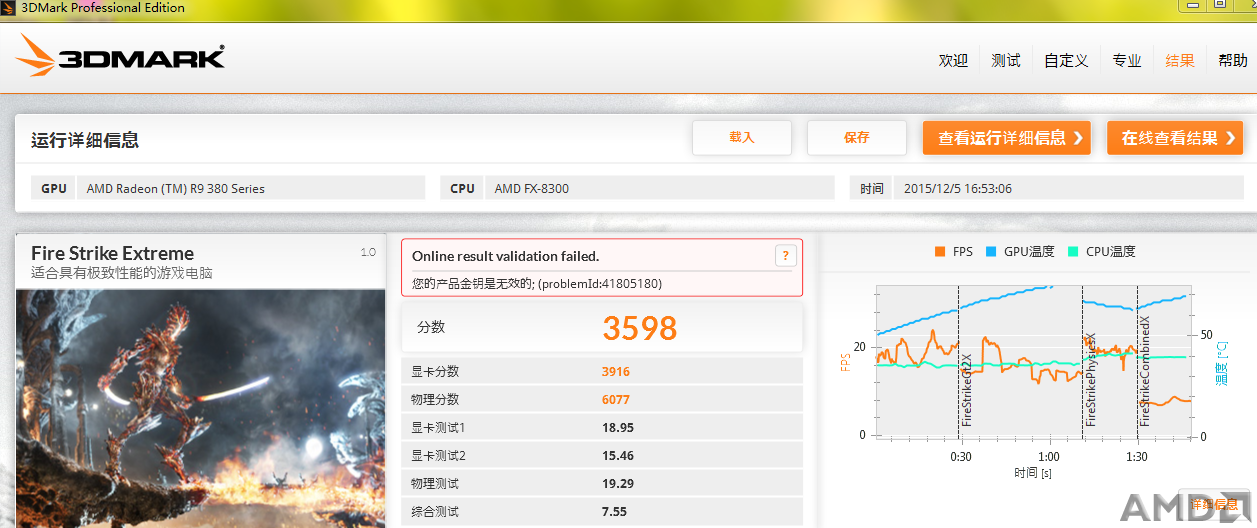This screenshot has width=1257, height=528.
Task: Click the 显卡测试1 value 18.95
Action: tap(618, 428)
